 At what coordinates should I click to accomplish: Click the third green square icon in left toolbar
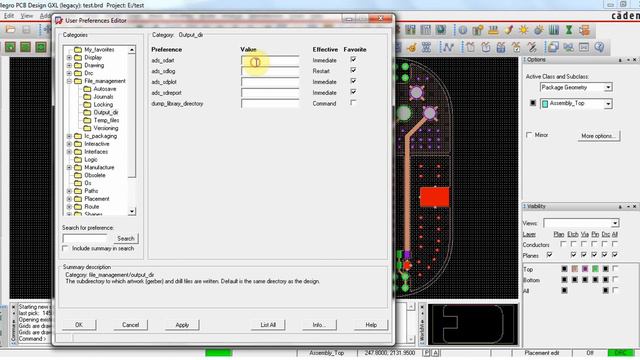[x=41, y=47]
